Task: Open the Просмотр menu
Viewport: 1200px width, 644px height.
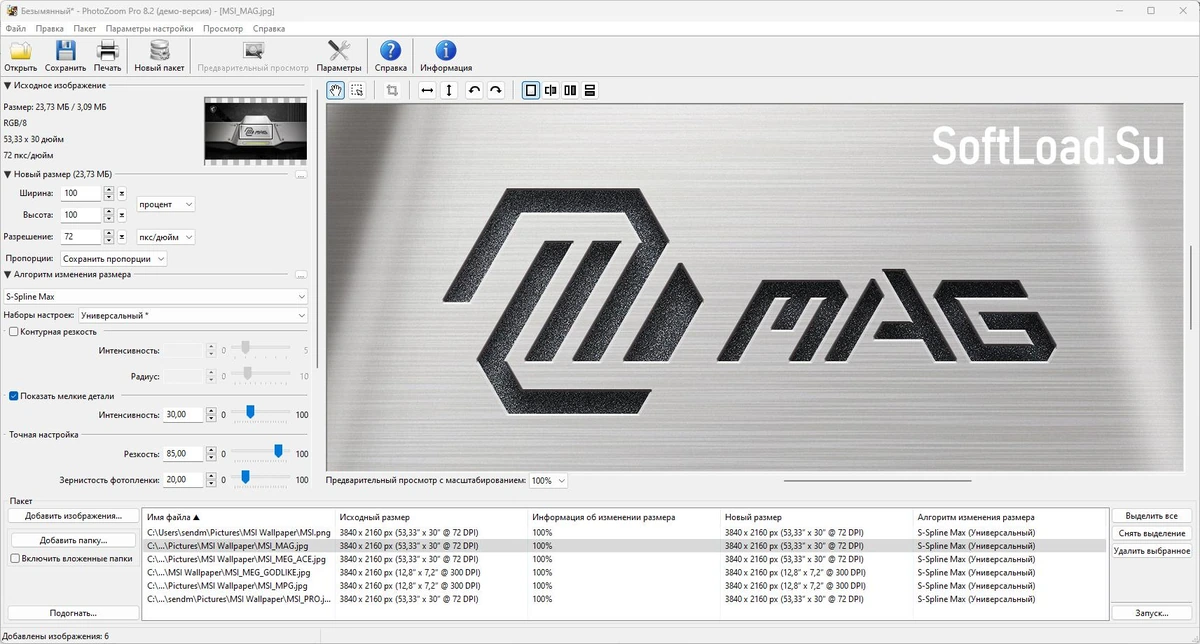Action: (x=223, y=29)
